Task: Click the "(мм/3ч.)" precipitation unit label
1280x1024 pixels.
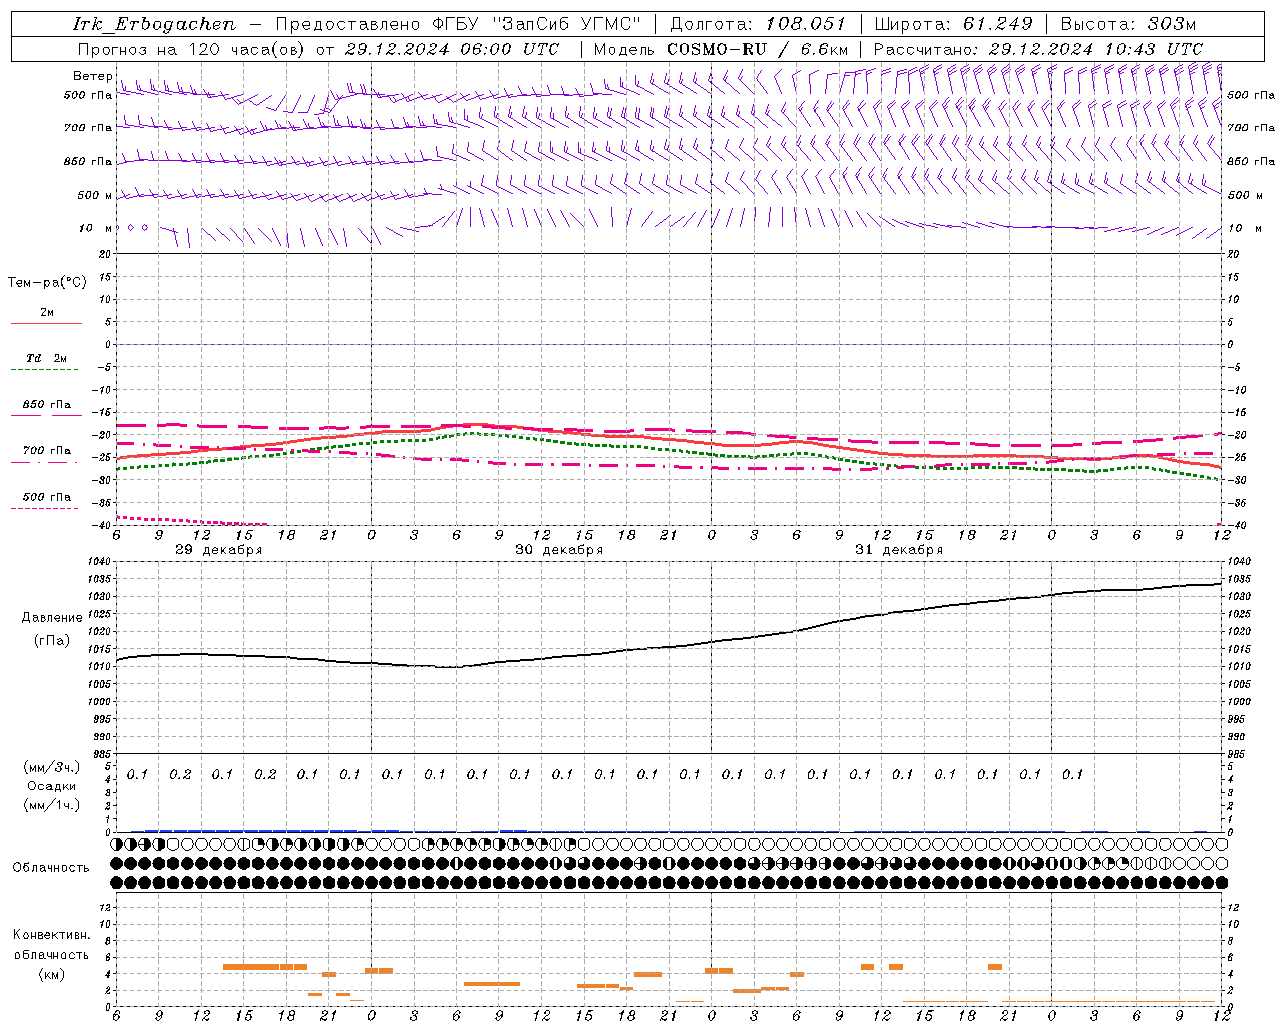Action: coord(52,767)
